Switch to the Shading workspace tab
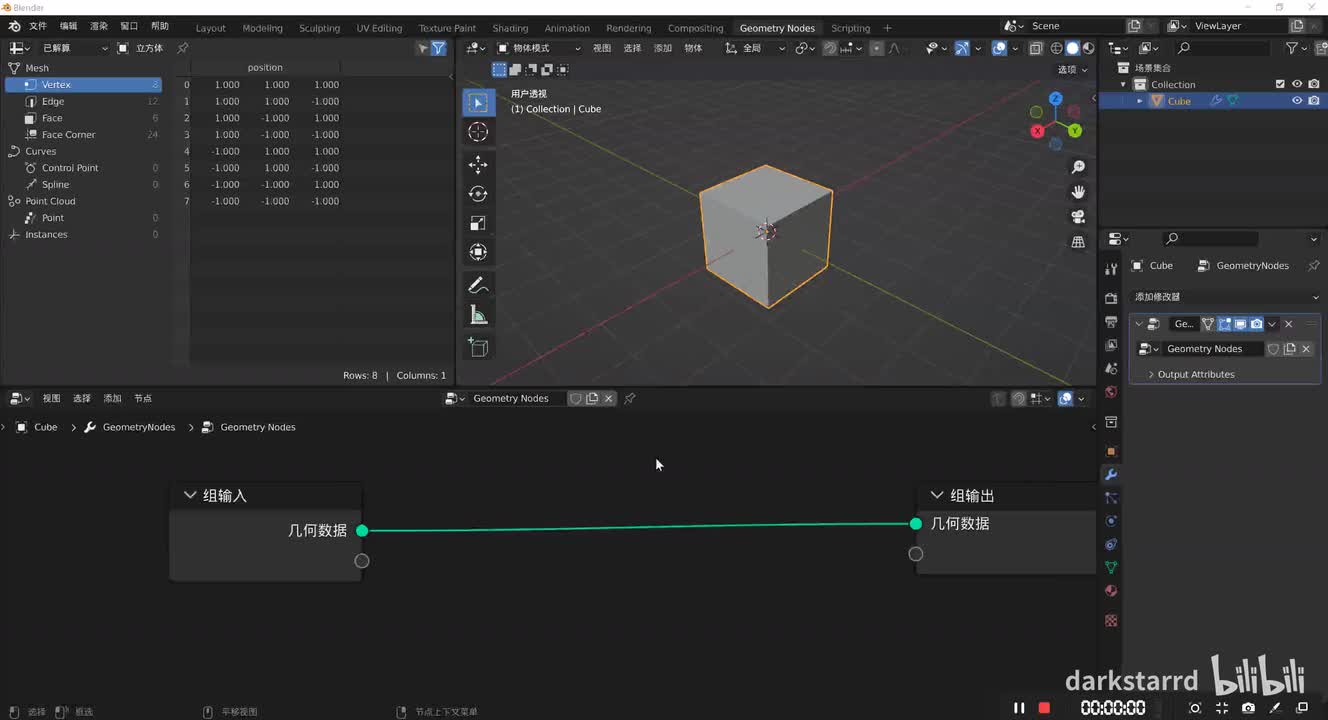Image resolution: width=1328 pixels, height=720 pixels. pyautogui.click(x=510, y=28)
